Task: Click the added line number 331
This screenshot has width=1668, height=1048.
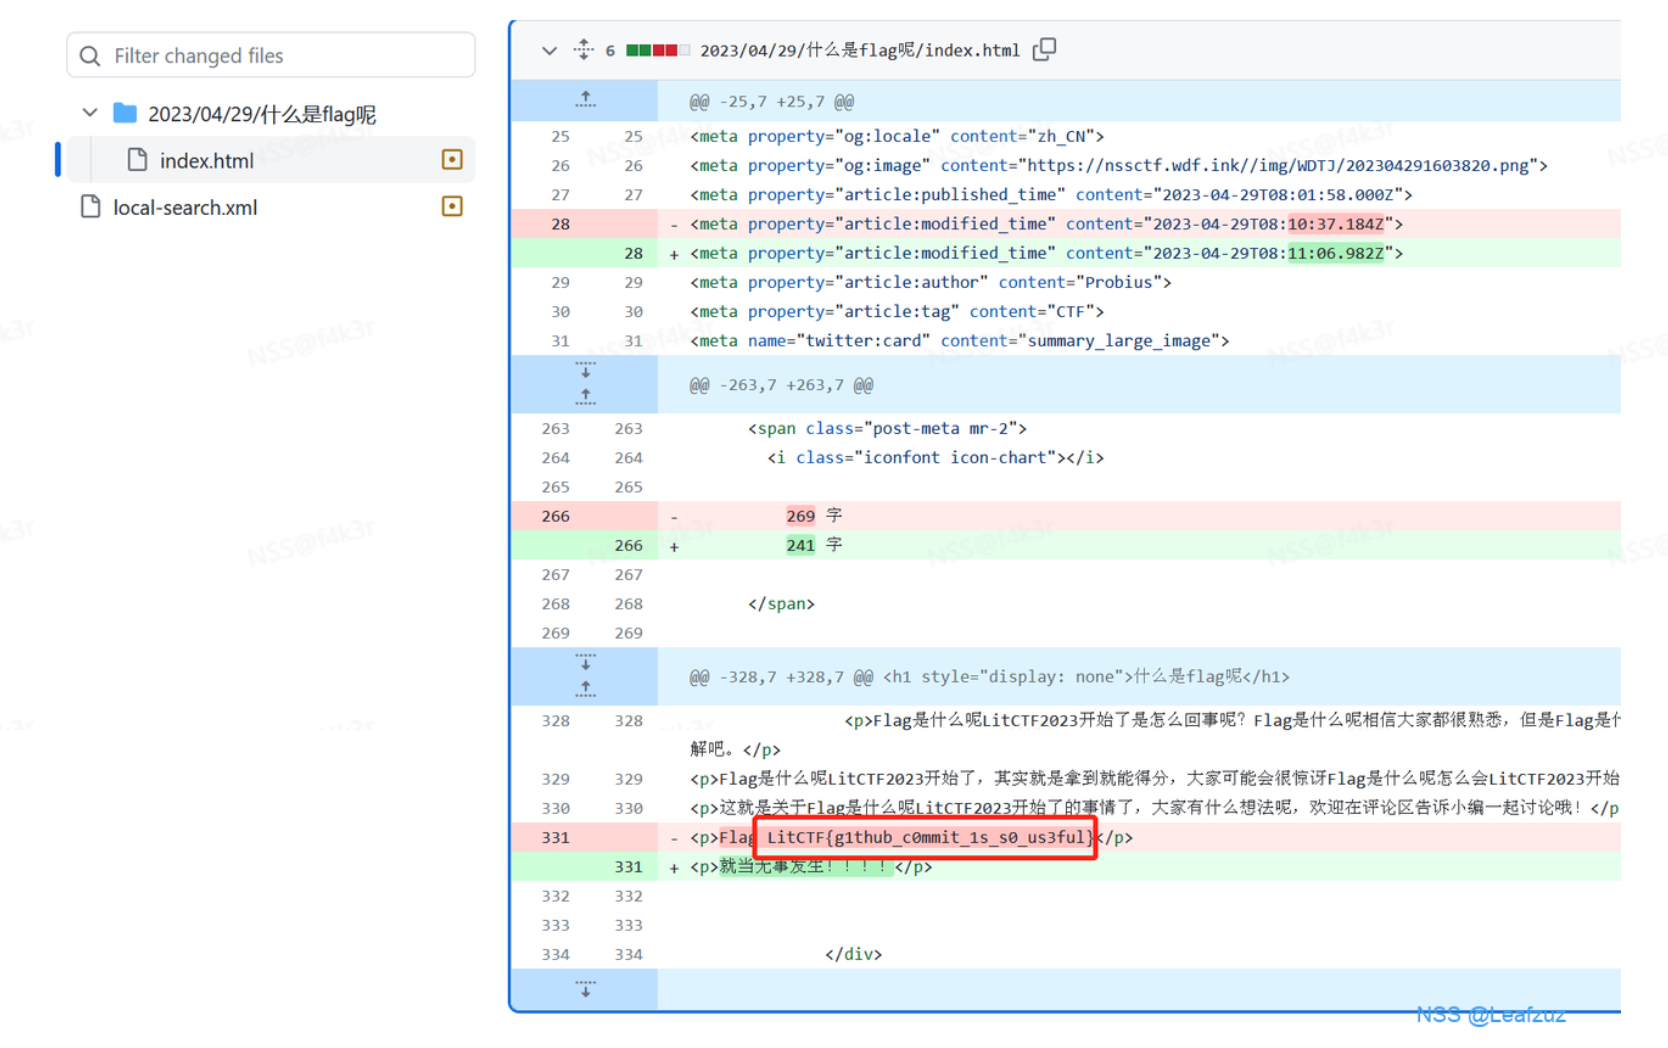Action: pos(628,866)
